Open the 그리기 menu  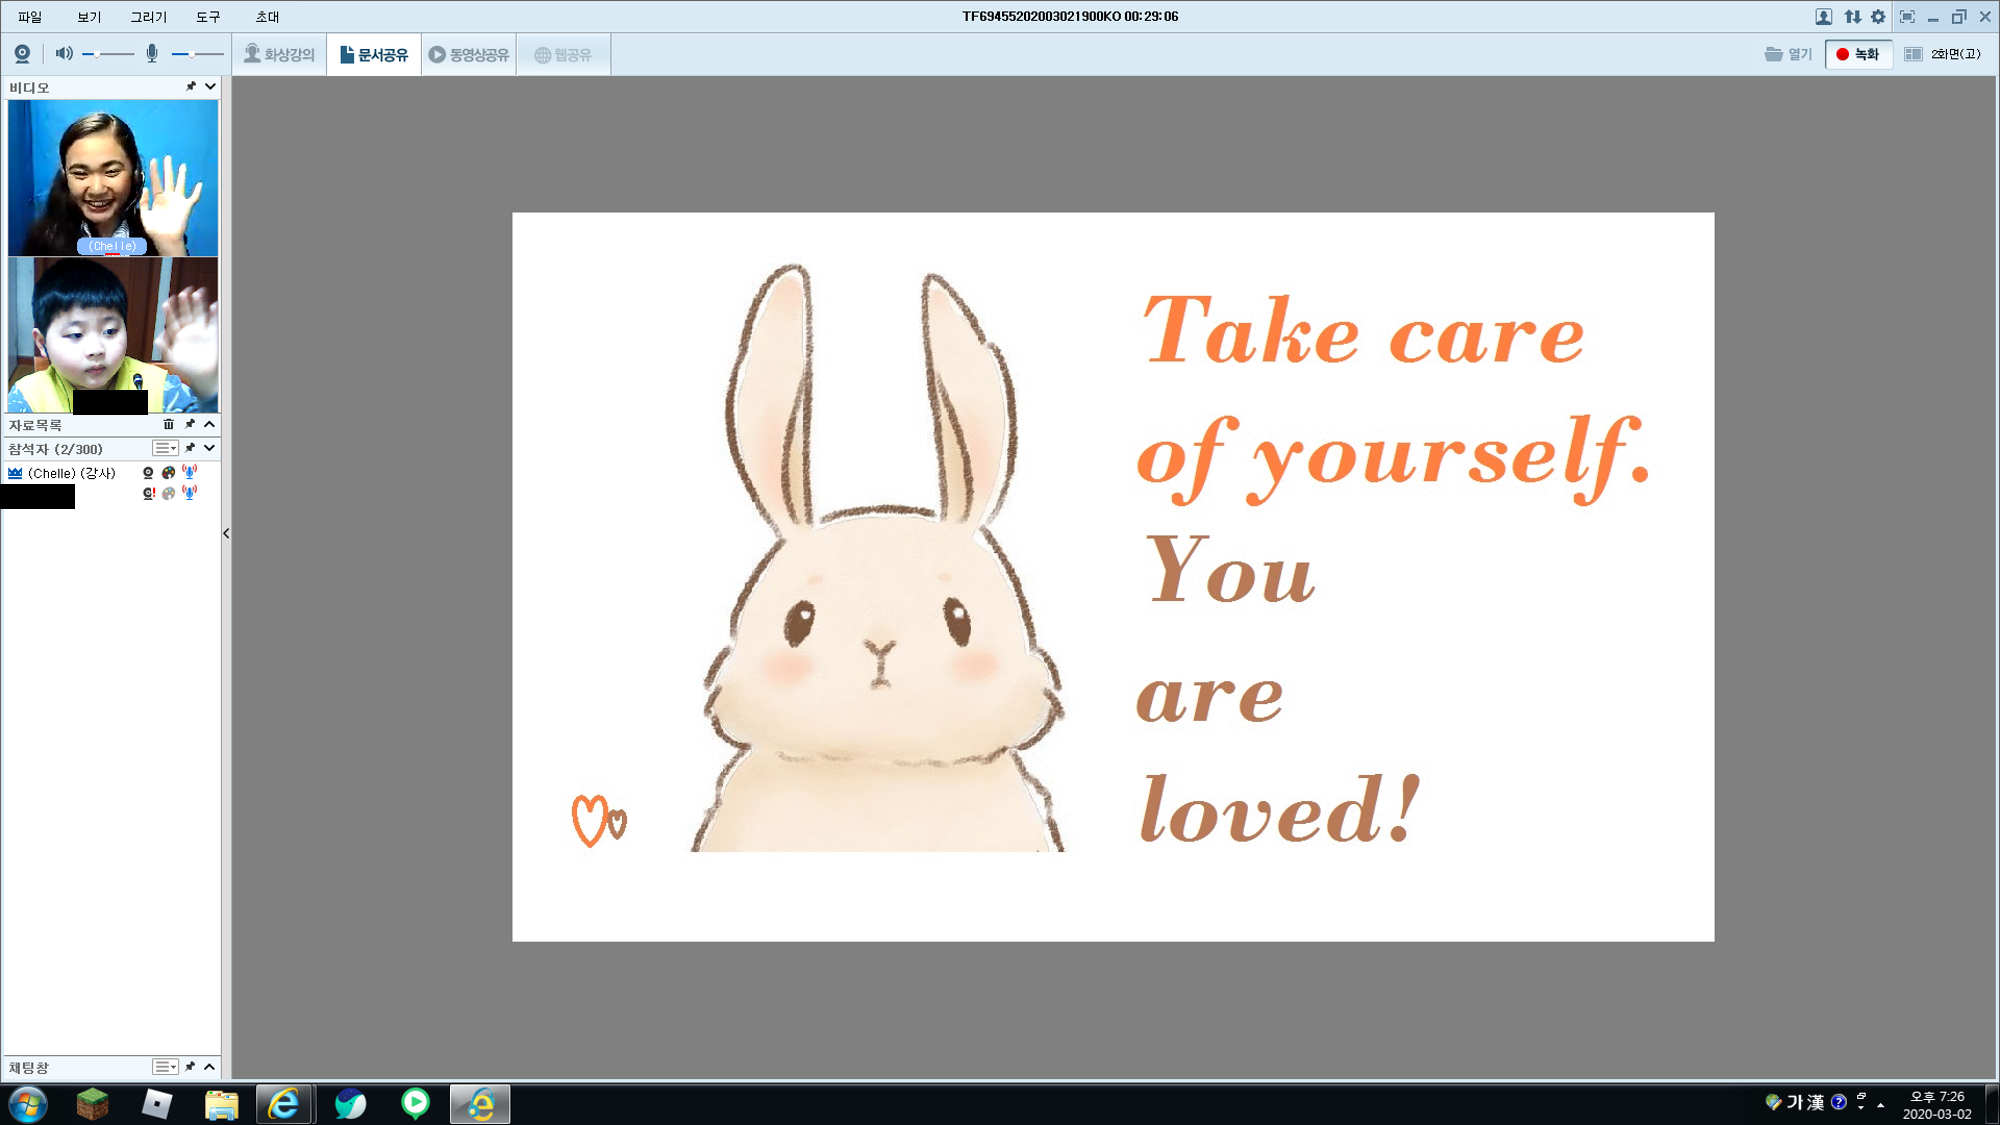coord(148,17)
